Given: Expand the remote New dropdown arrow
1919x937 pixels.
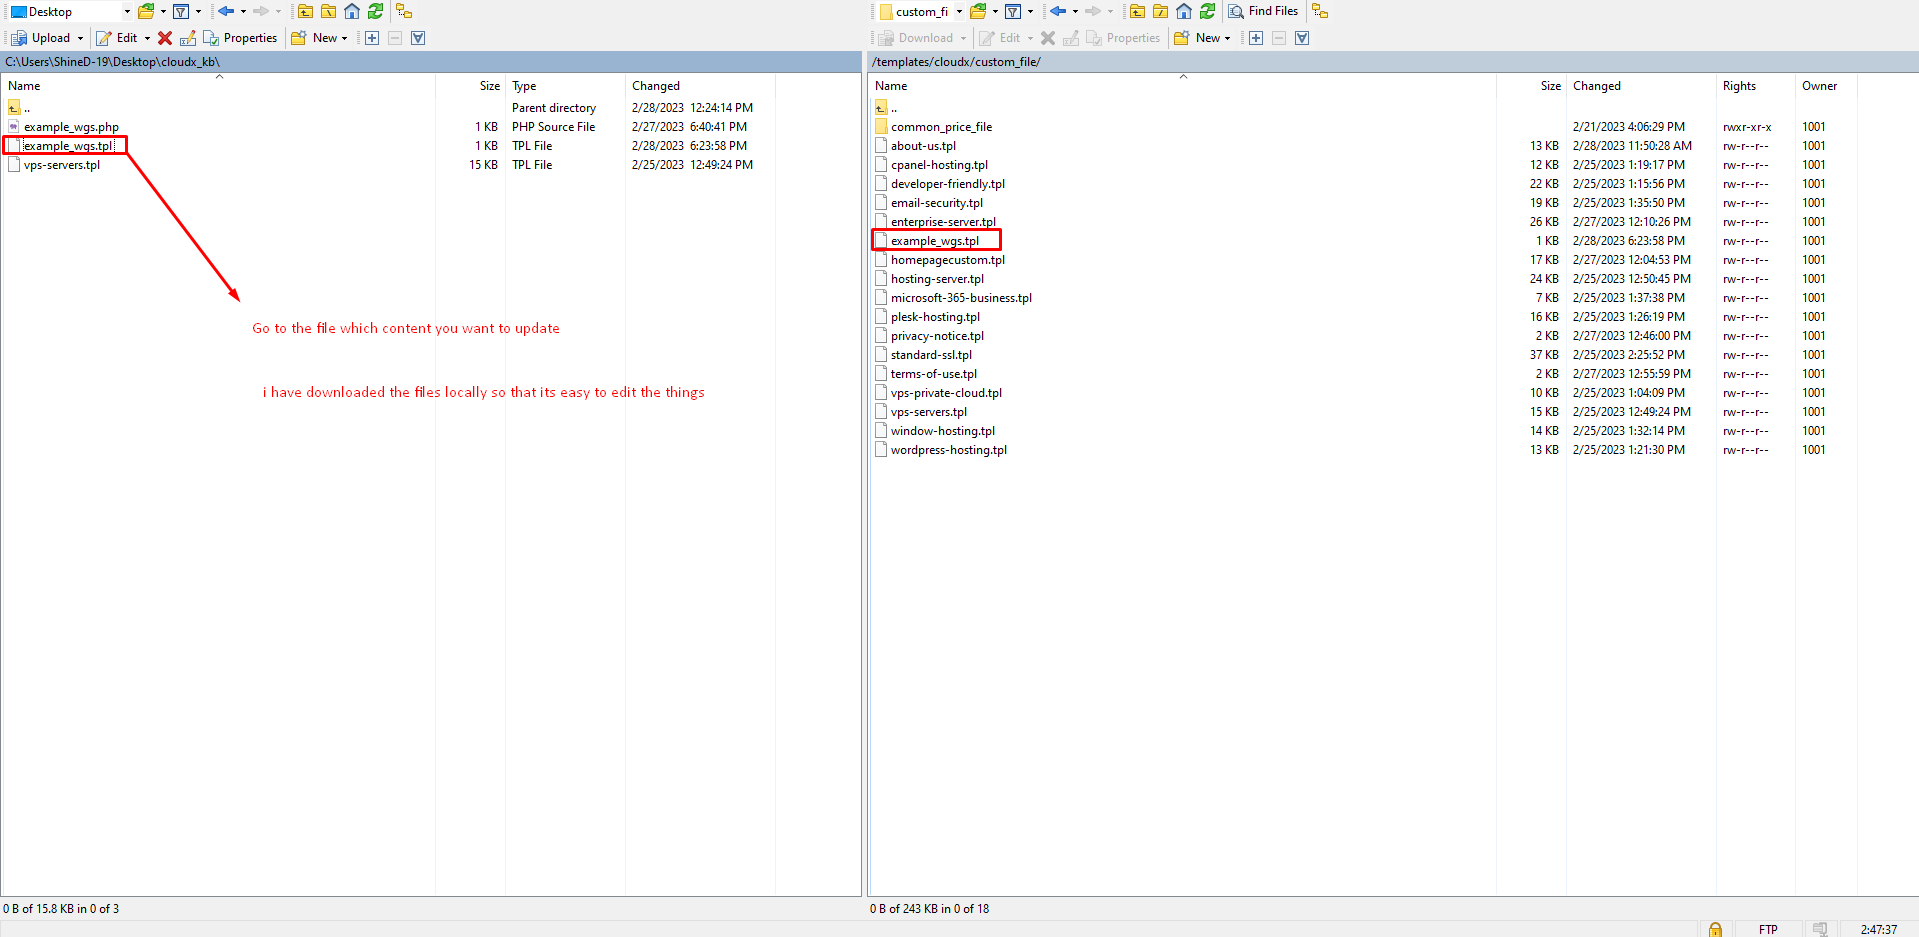Looking at the screenshot, I should coord(1228,38).
